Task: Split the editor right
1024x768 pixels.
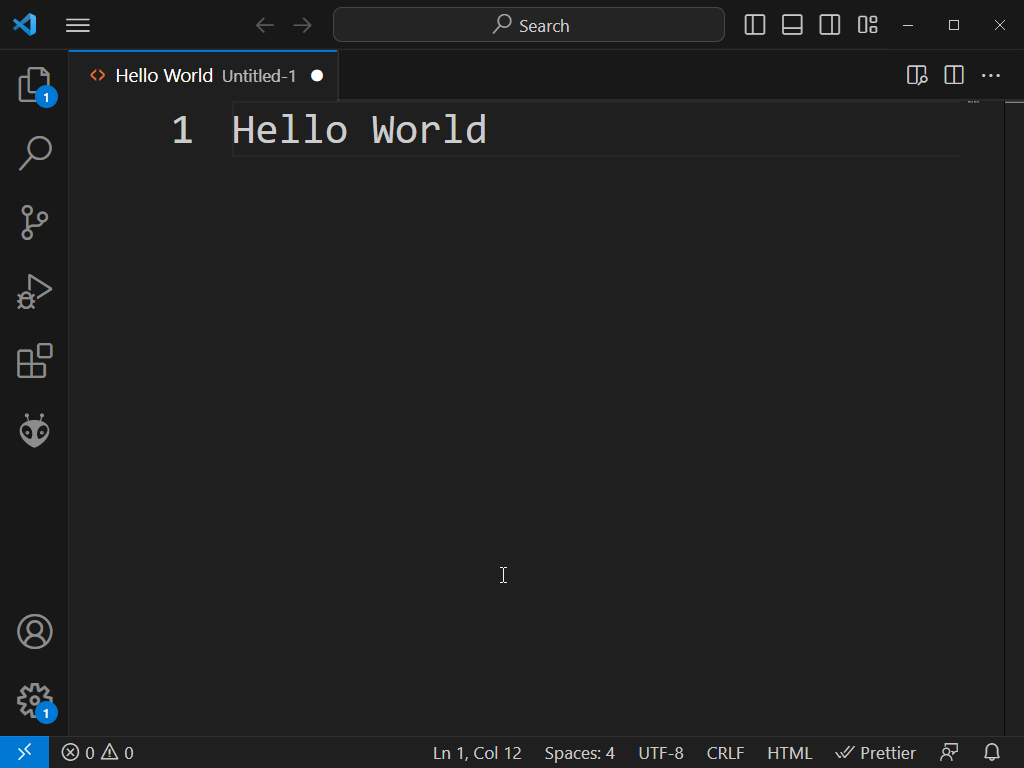Action: tap(954, 76)
